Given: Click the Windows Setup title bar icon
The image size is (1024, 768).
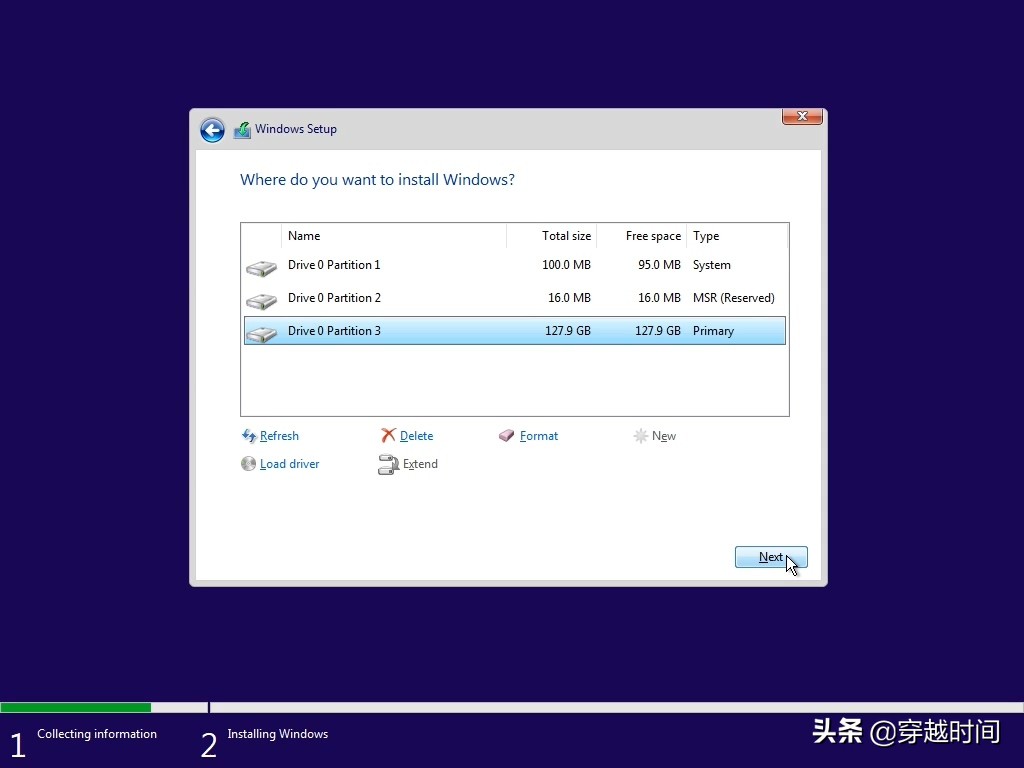Looking at the screenshot, I should pos(241,129).
